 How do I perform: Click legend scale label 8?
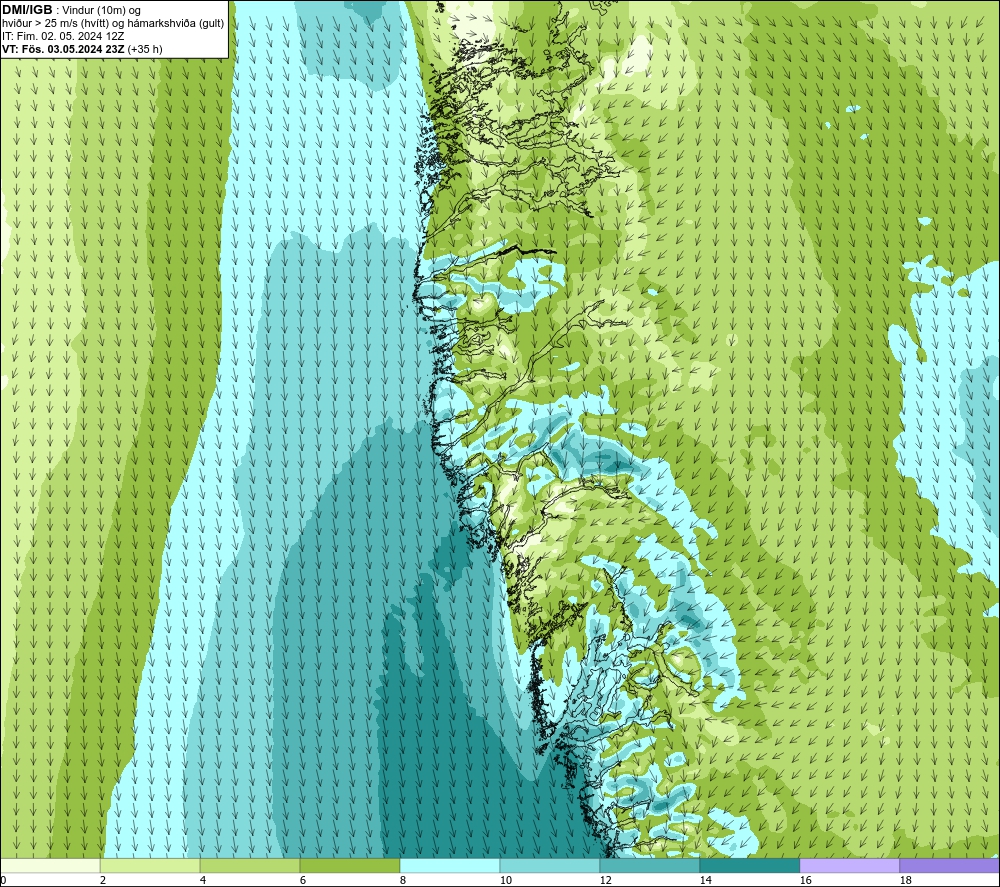point(402,880)
